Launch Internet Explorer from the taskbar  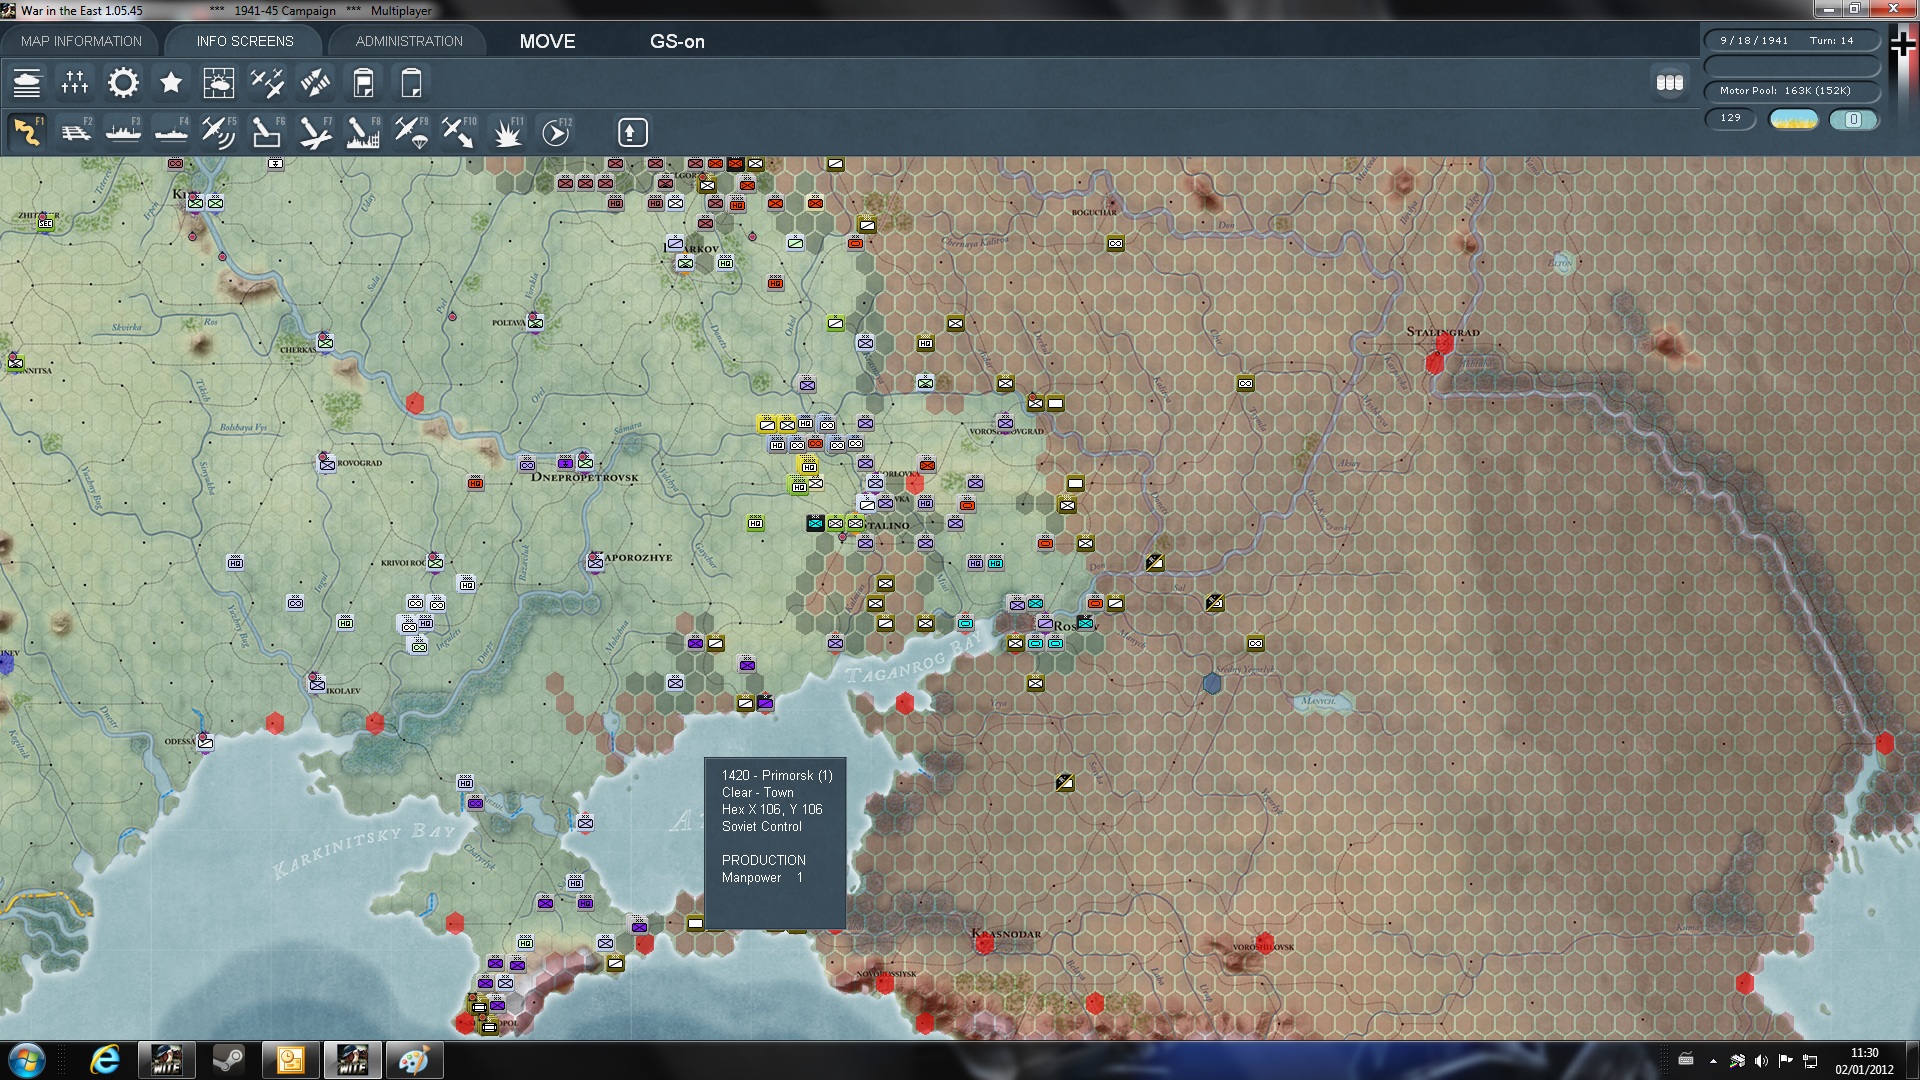coord(104,1060)
